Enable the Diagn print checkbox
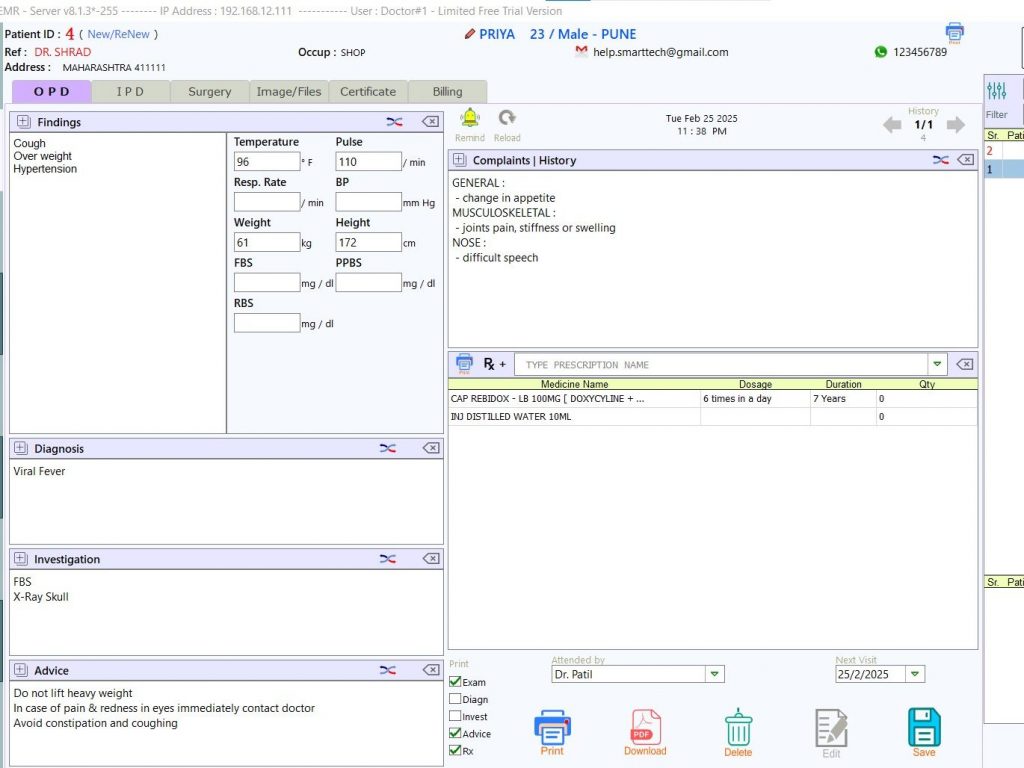Screen dimensions: 1024x768 point(456,699)
